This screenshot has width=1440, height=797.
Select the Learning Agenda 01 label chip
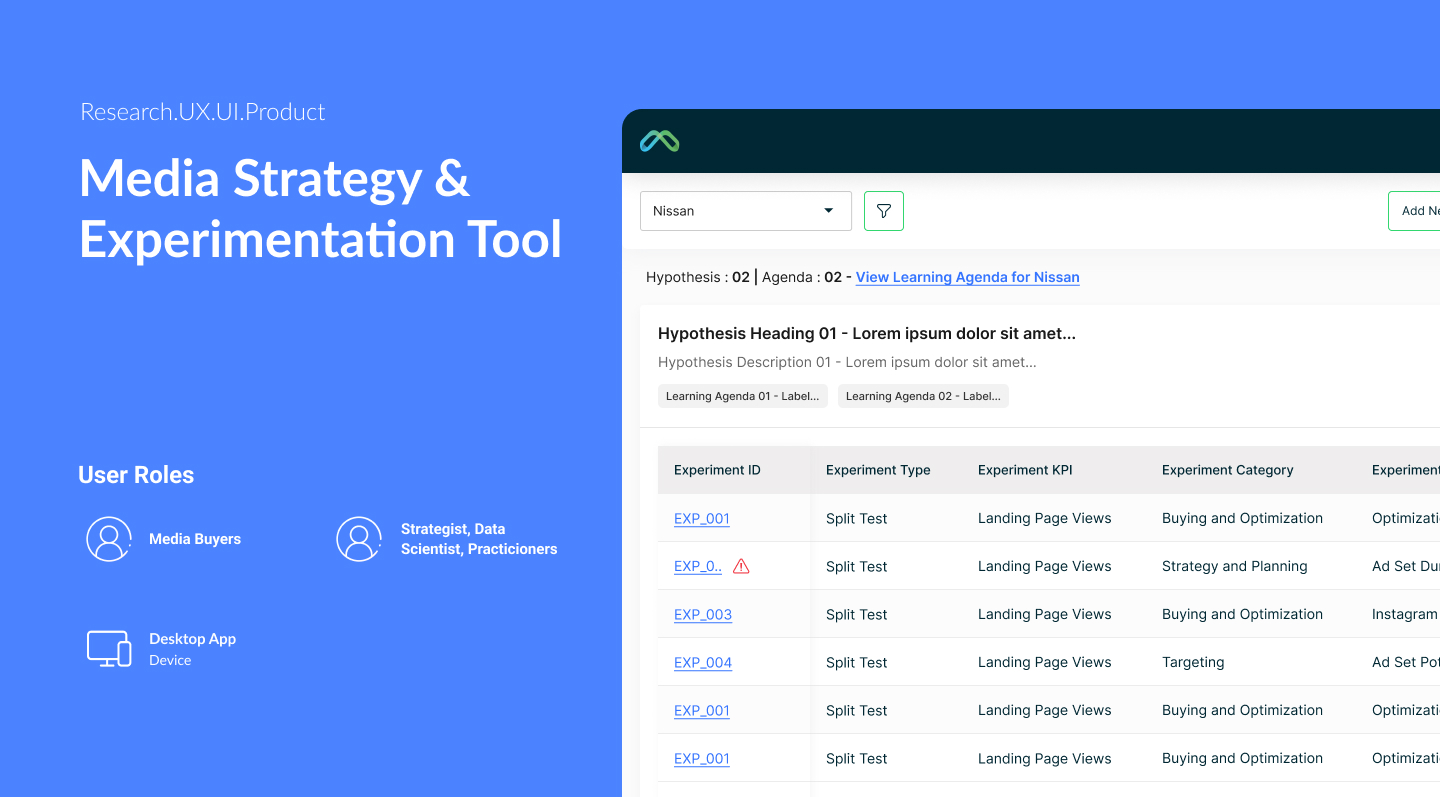(742, 395)
